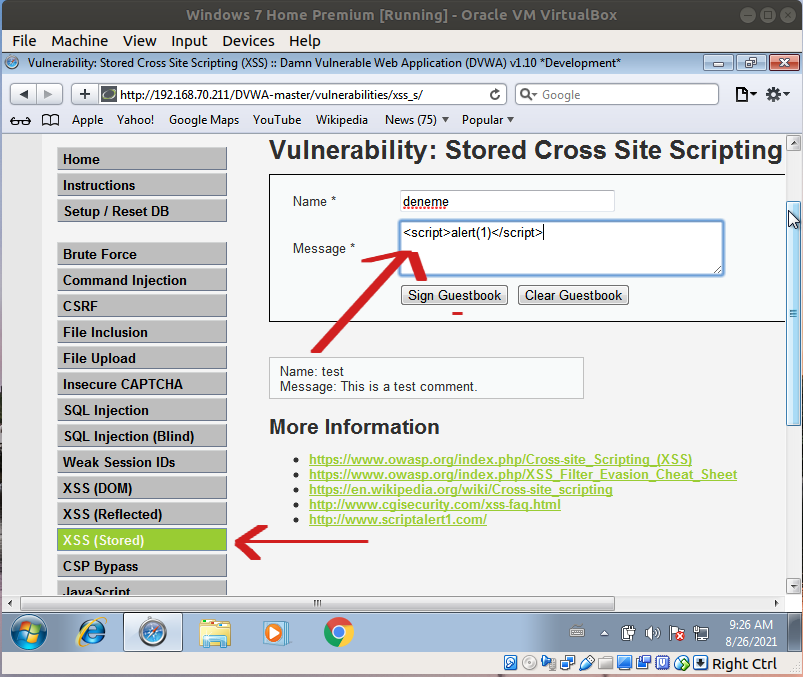Viewport: 803px width, 677px height.
Task: Open the VirtualBox File menu
Action: pyautogui.click(x=24, y=41)
